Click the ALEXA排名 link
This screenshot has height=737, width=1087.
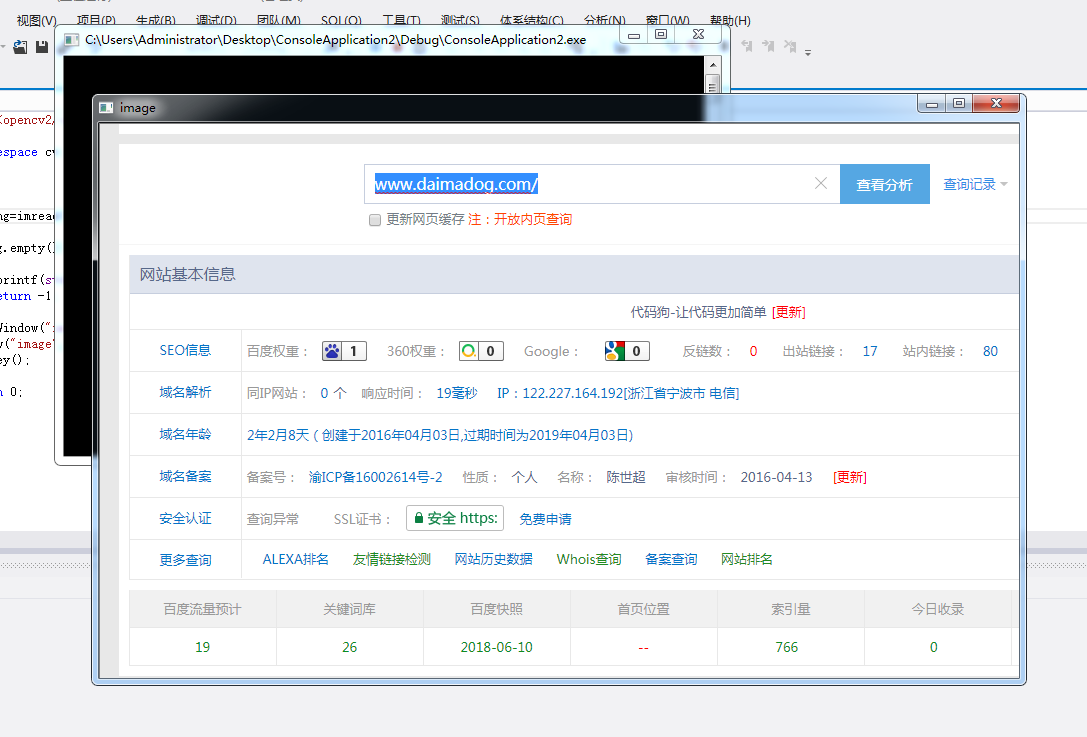295,559
